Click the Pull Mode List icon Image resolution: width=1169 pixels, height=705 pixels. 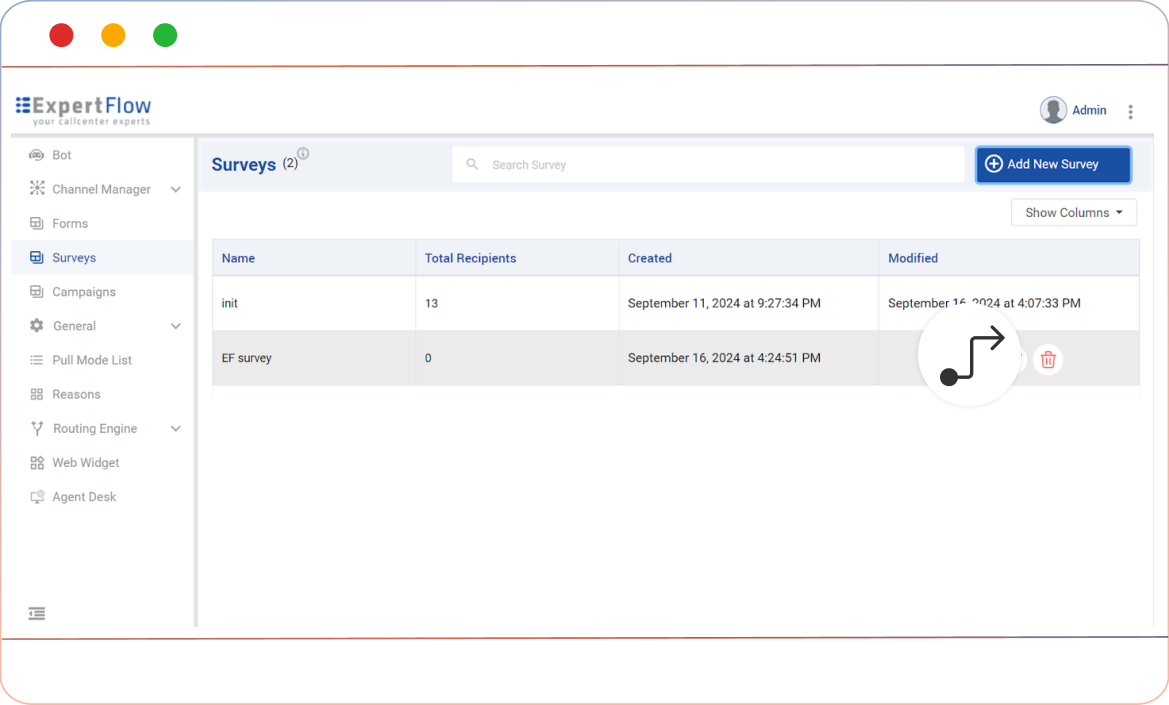click(x=36, y=360)
